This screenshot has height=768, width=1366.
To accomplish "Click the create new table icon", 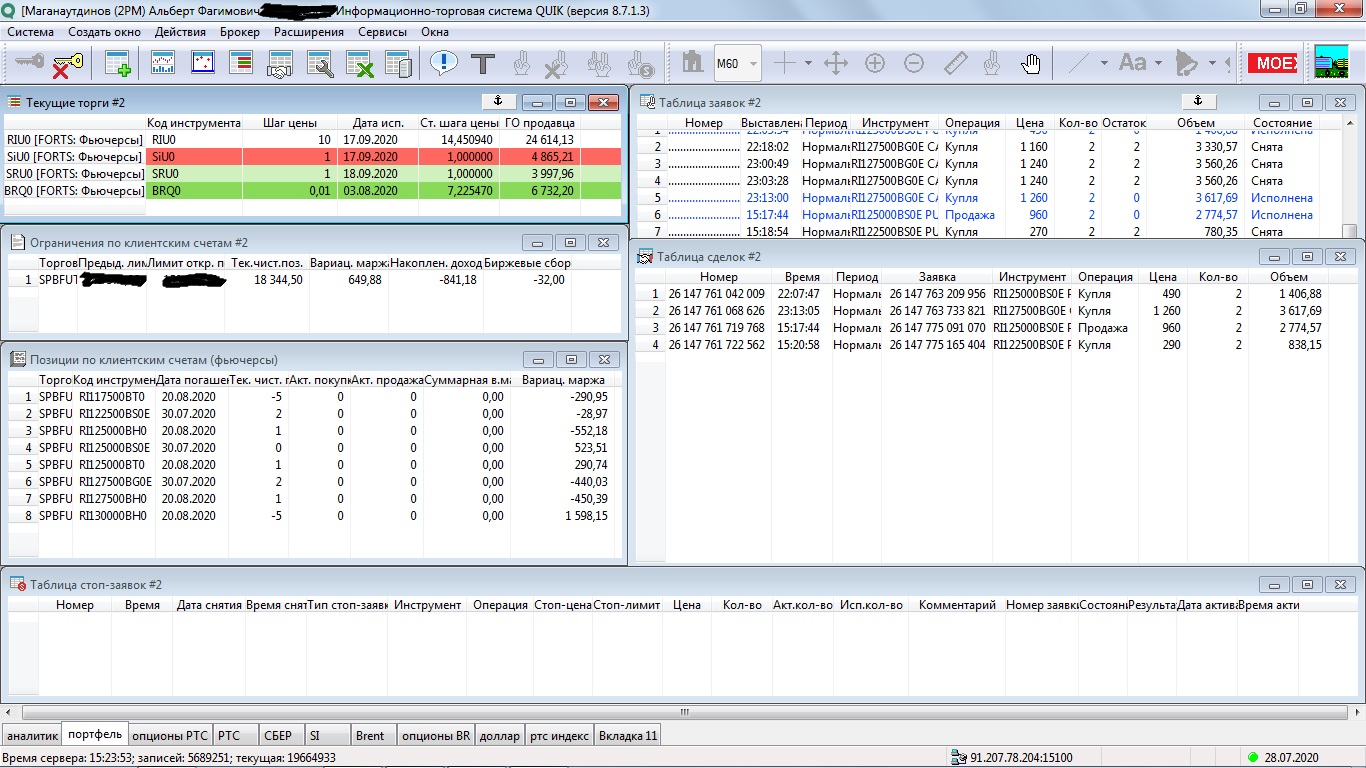I will [x=118, y=64].
